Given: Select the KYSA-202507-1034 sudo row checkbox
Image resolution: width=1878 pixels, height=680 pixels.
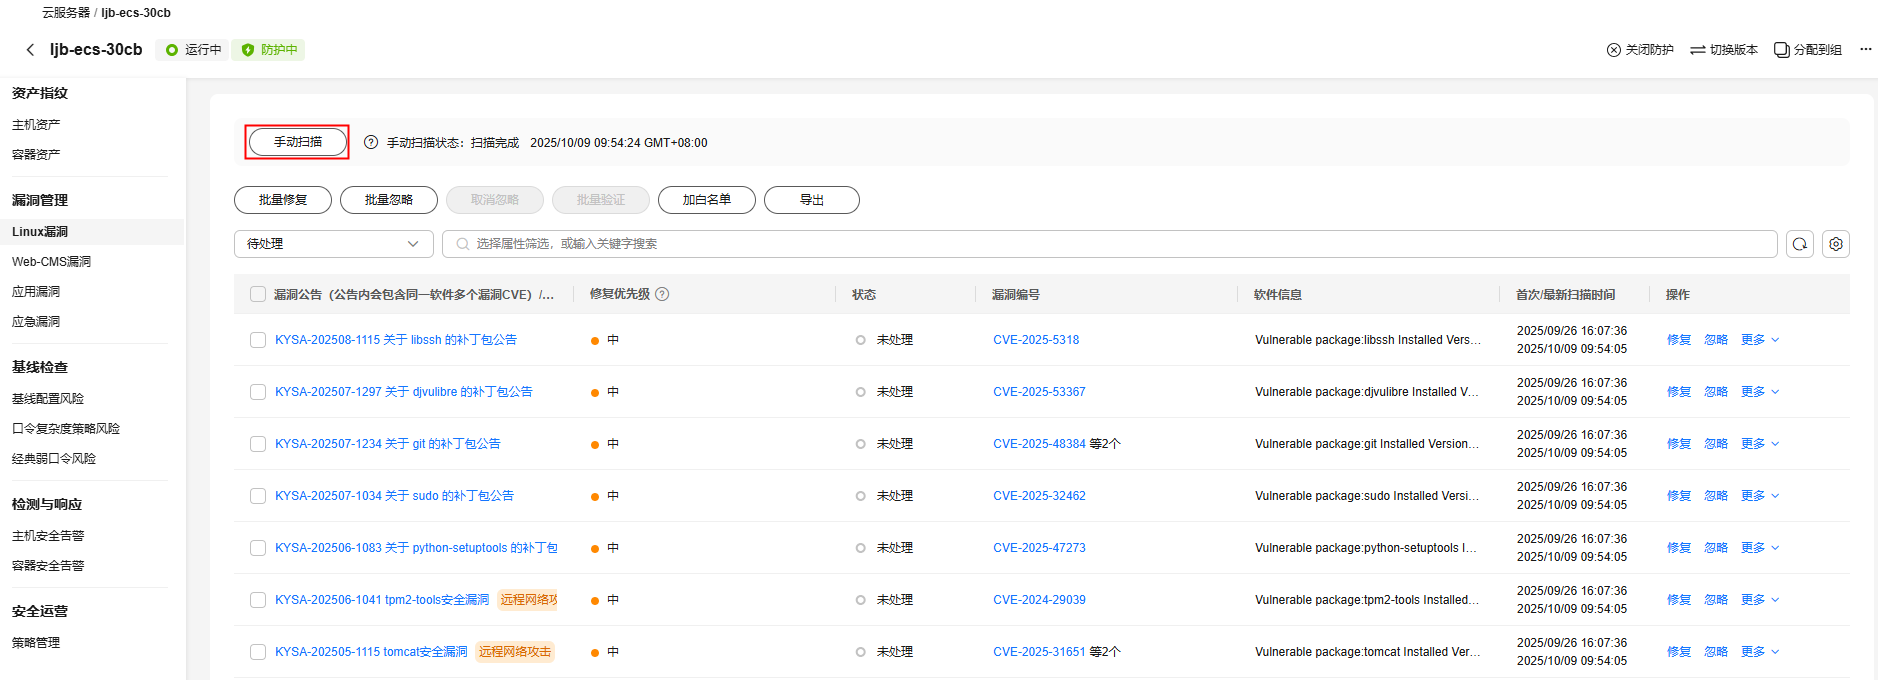Looking at the screenshot, I should click(x=258, y=496).
